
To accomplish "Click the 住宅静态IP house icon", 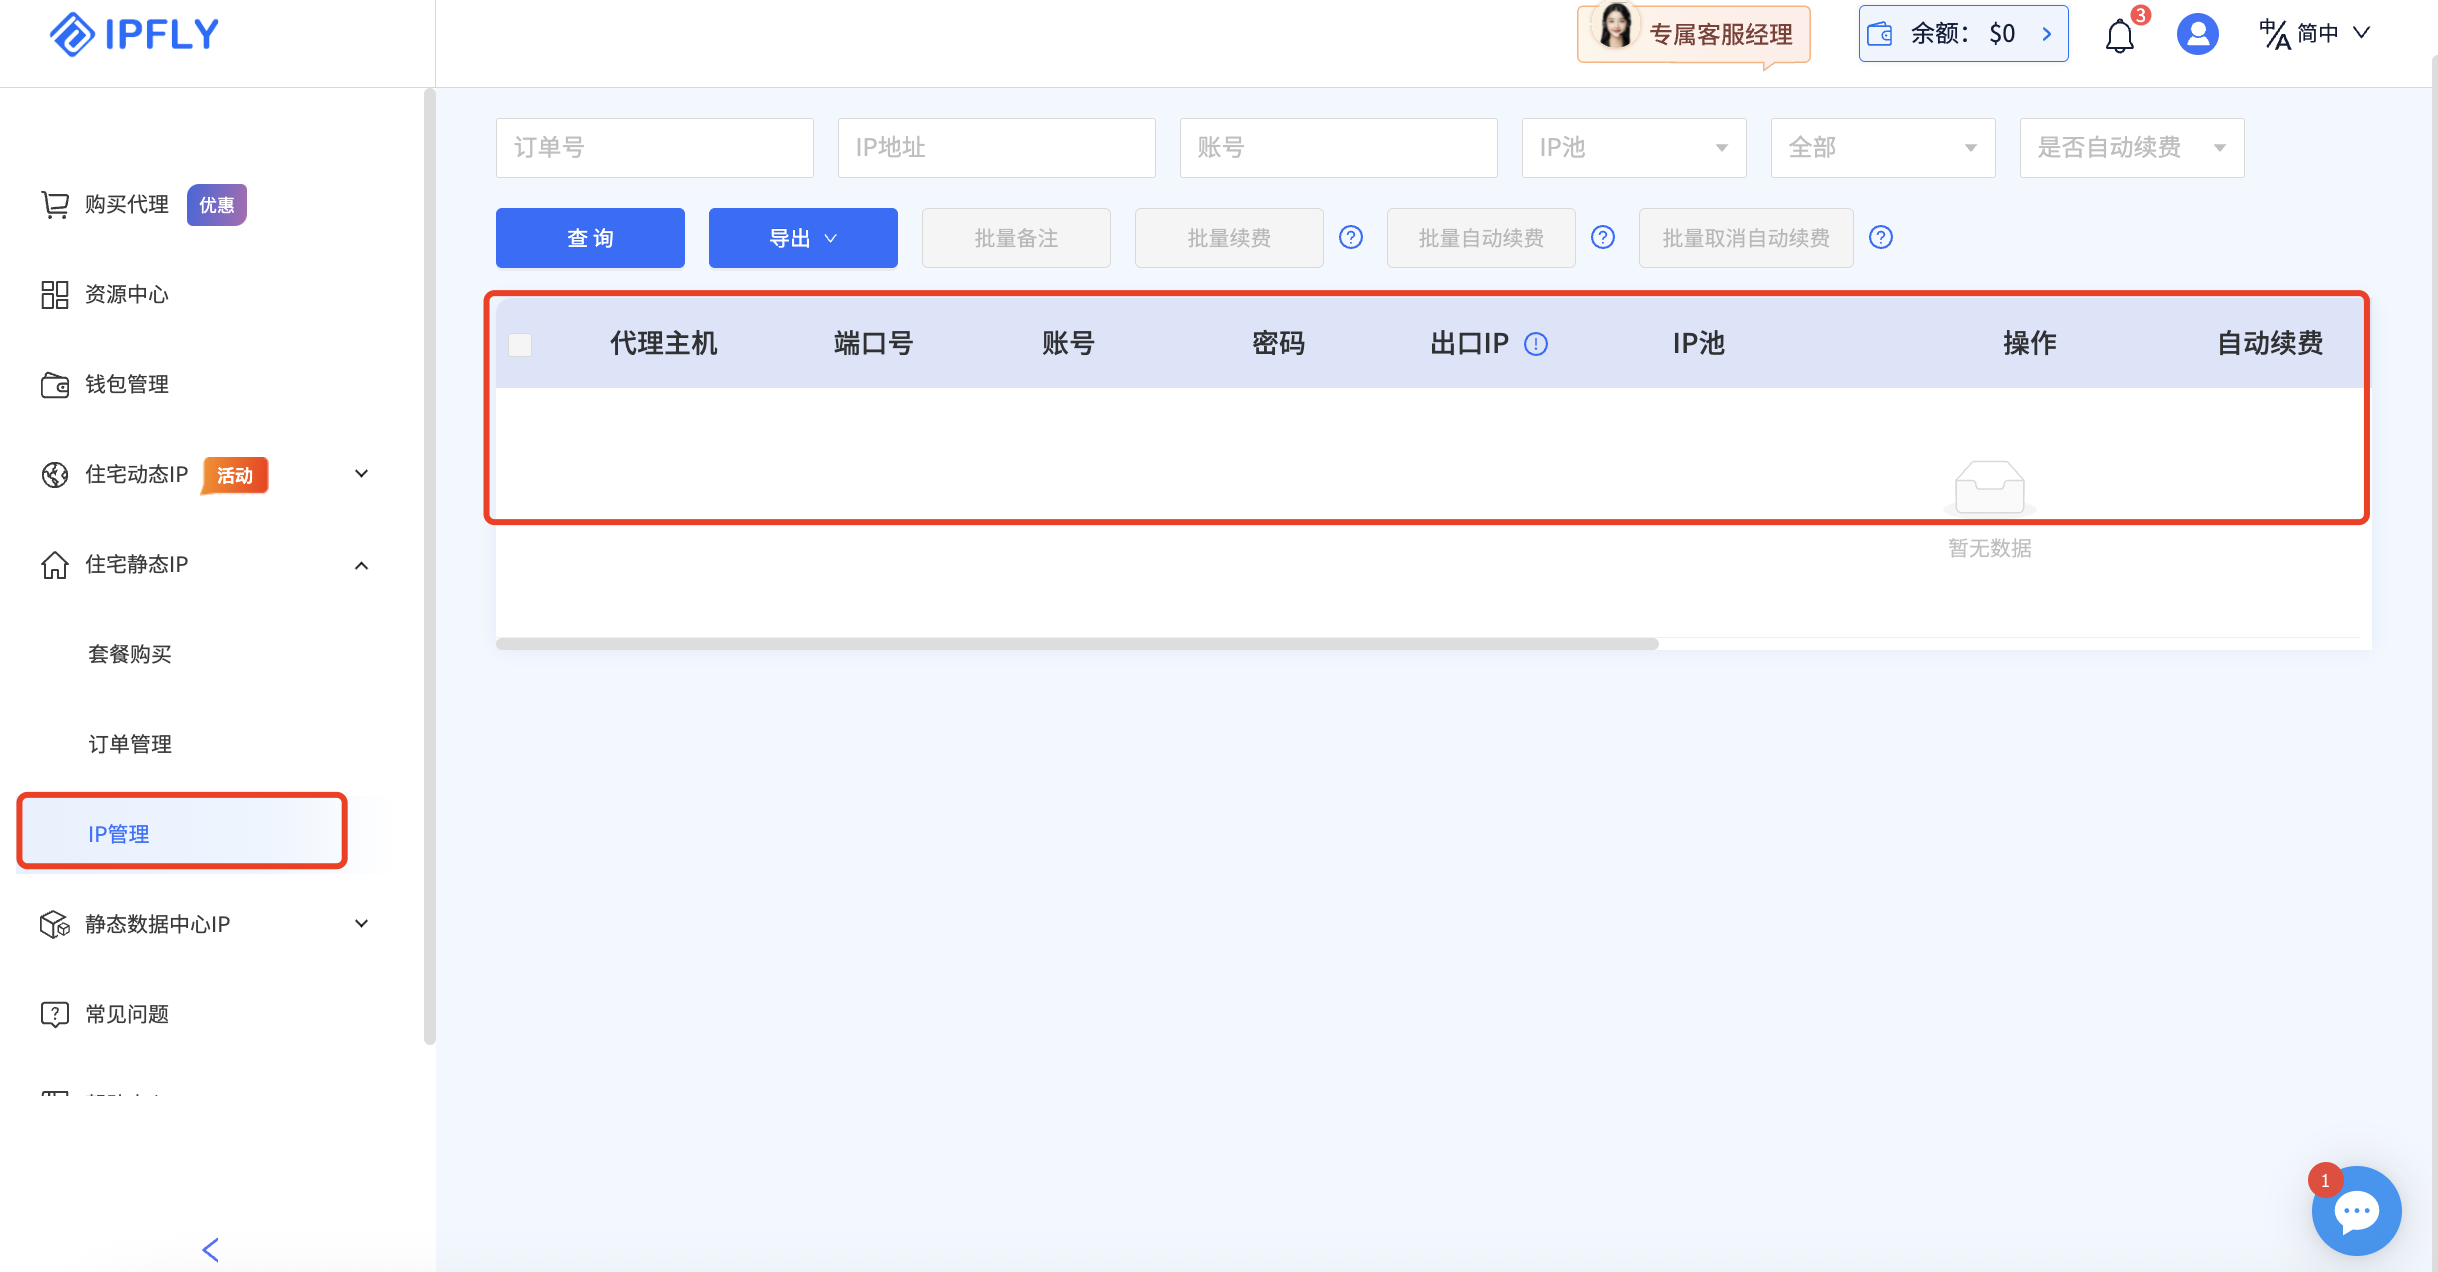I will [x=55, y=565].
